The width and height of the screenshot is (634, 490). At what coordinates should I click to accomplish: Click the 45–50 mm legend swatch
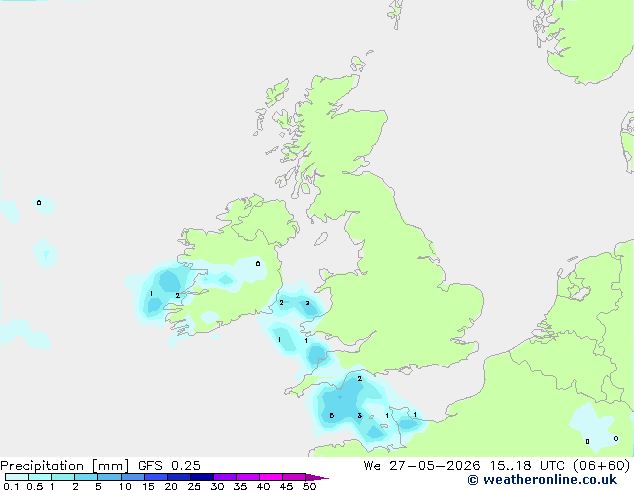click(x=294, y=477)
